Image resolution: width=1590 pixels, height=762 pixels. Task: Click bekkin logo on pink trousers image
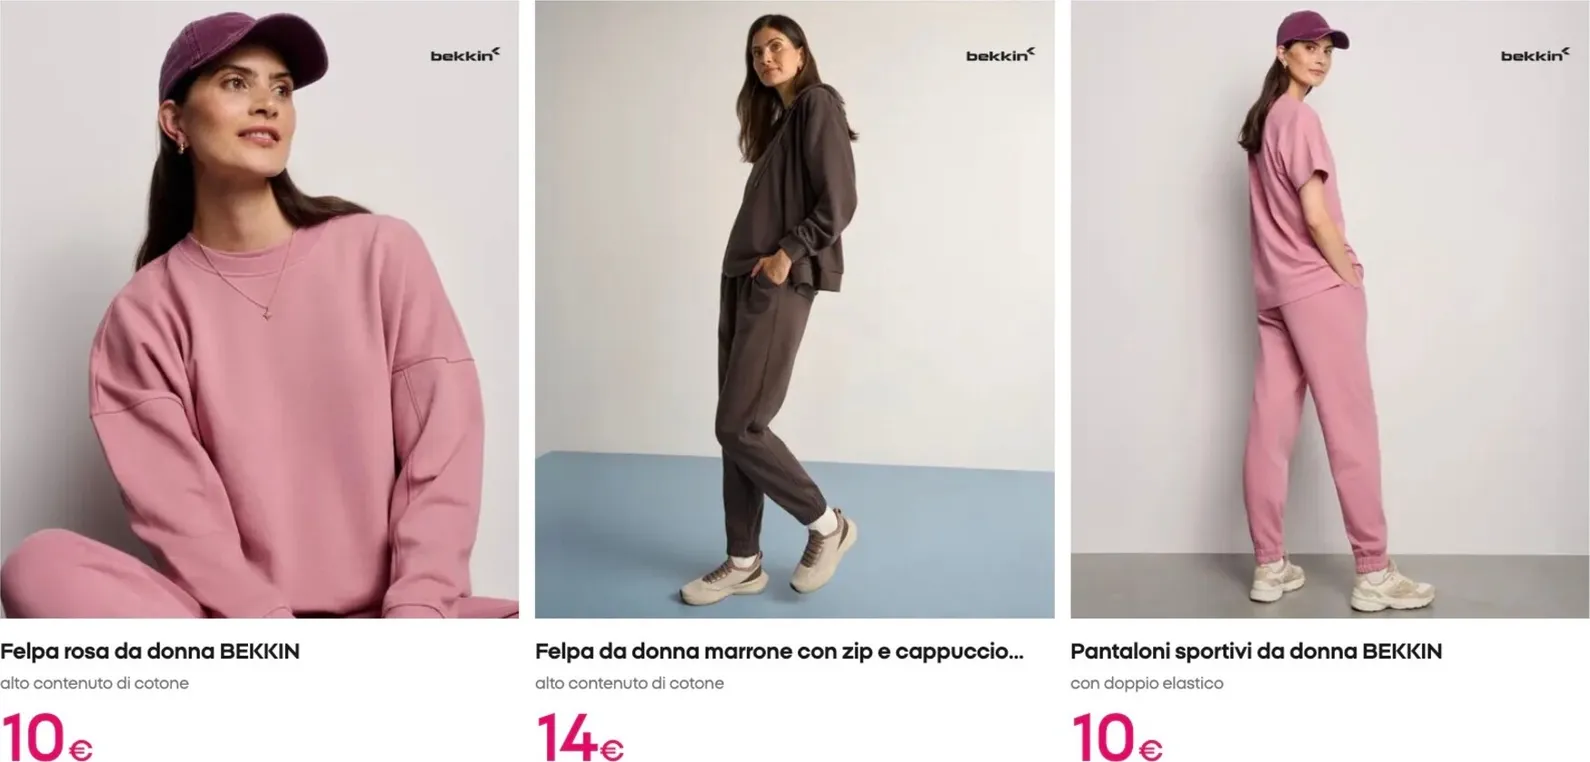(x=1535, y=54)
